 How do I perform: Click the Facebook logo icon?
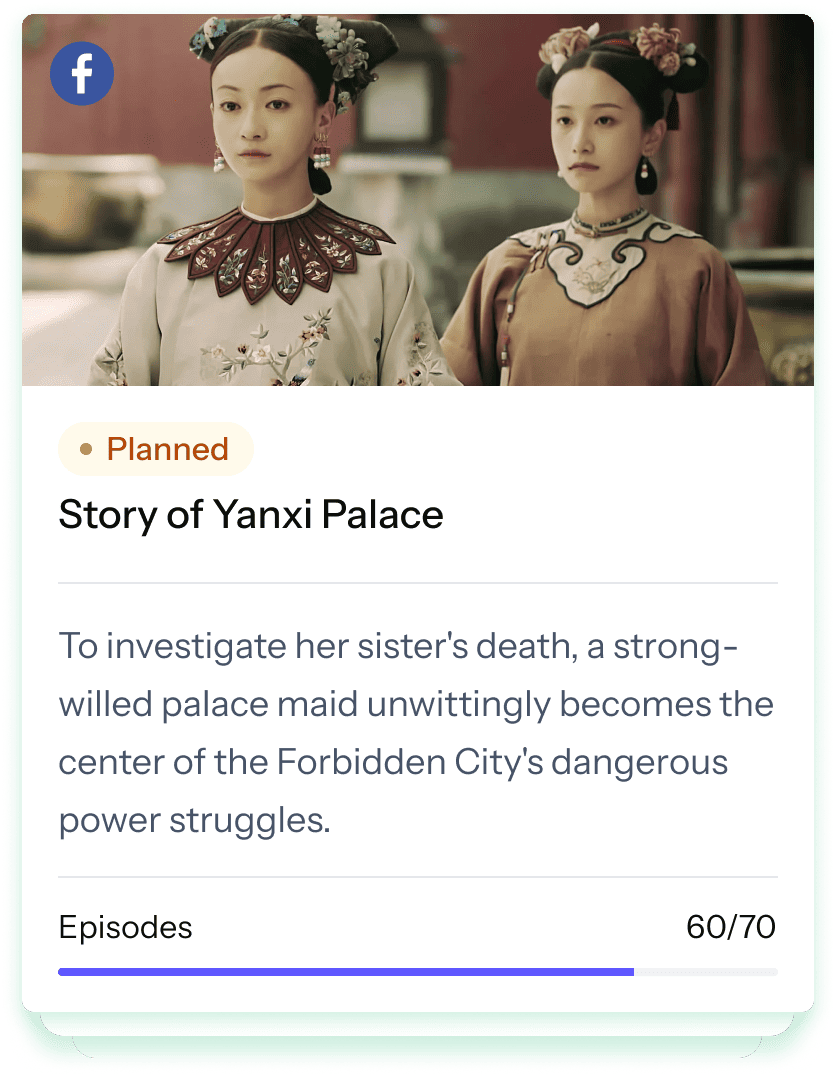(82, 73)
